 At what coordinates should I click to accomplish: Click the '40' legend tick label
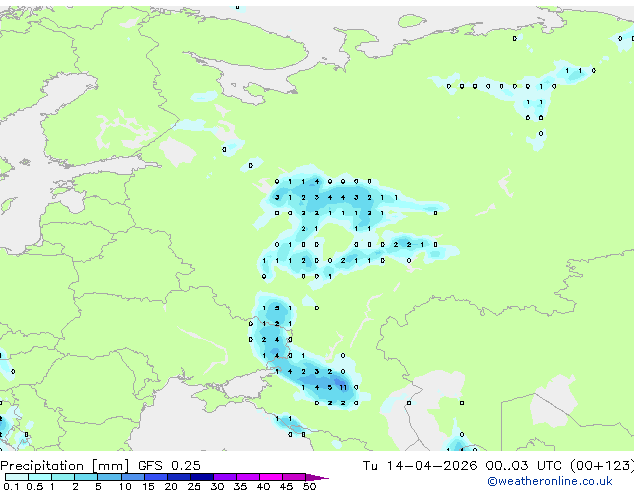point(263,486)
